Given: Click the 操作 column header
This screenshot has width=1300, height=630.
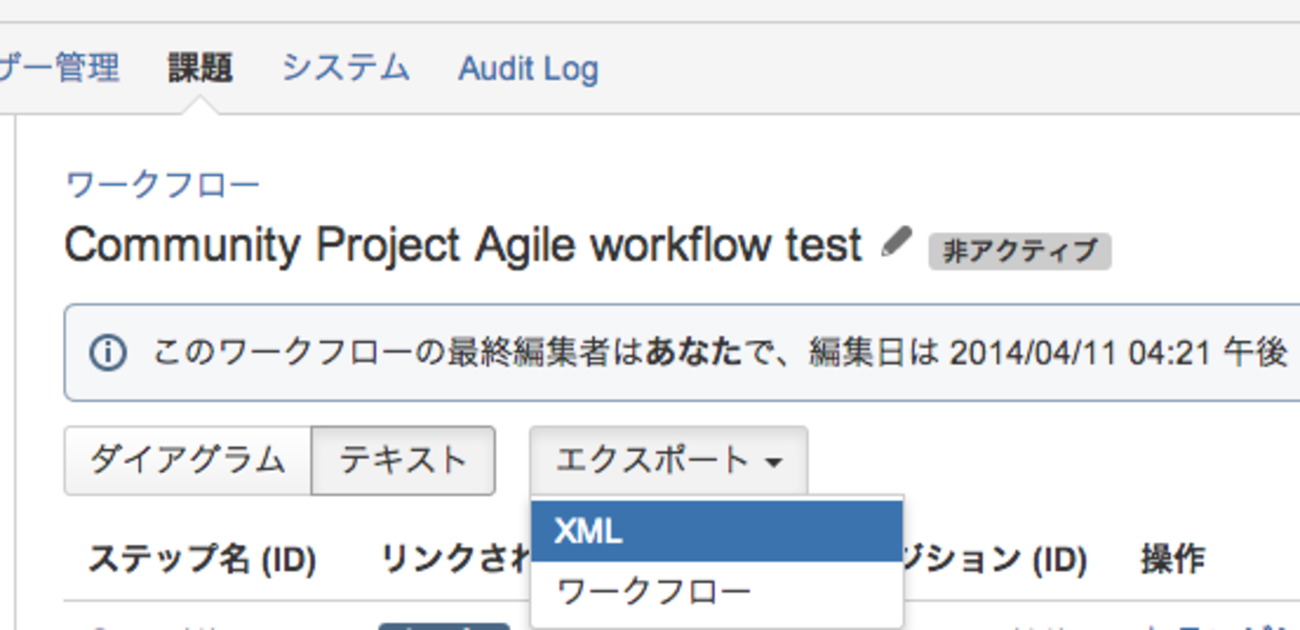Looking at the screenshot, I should click(1172, 560).
